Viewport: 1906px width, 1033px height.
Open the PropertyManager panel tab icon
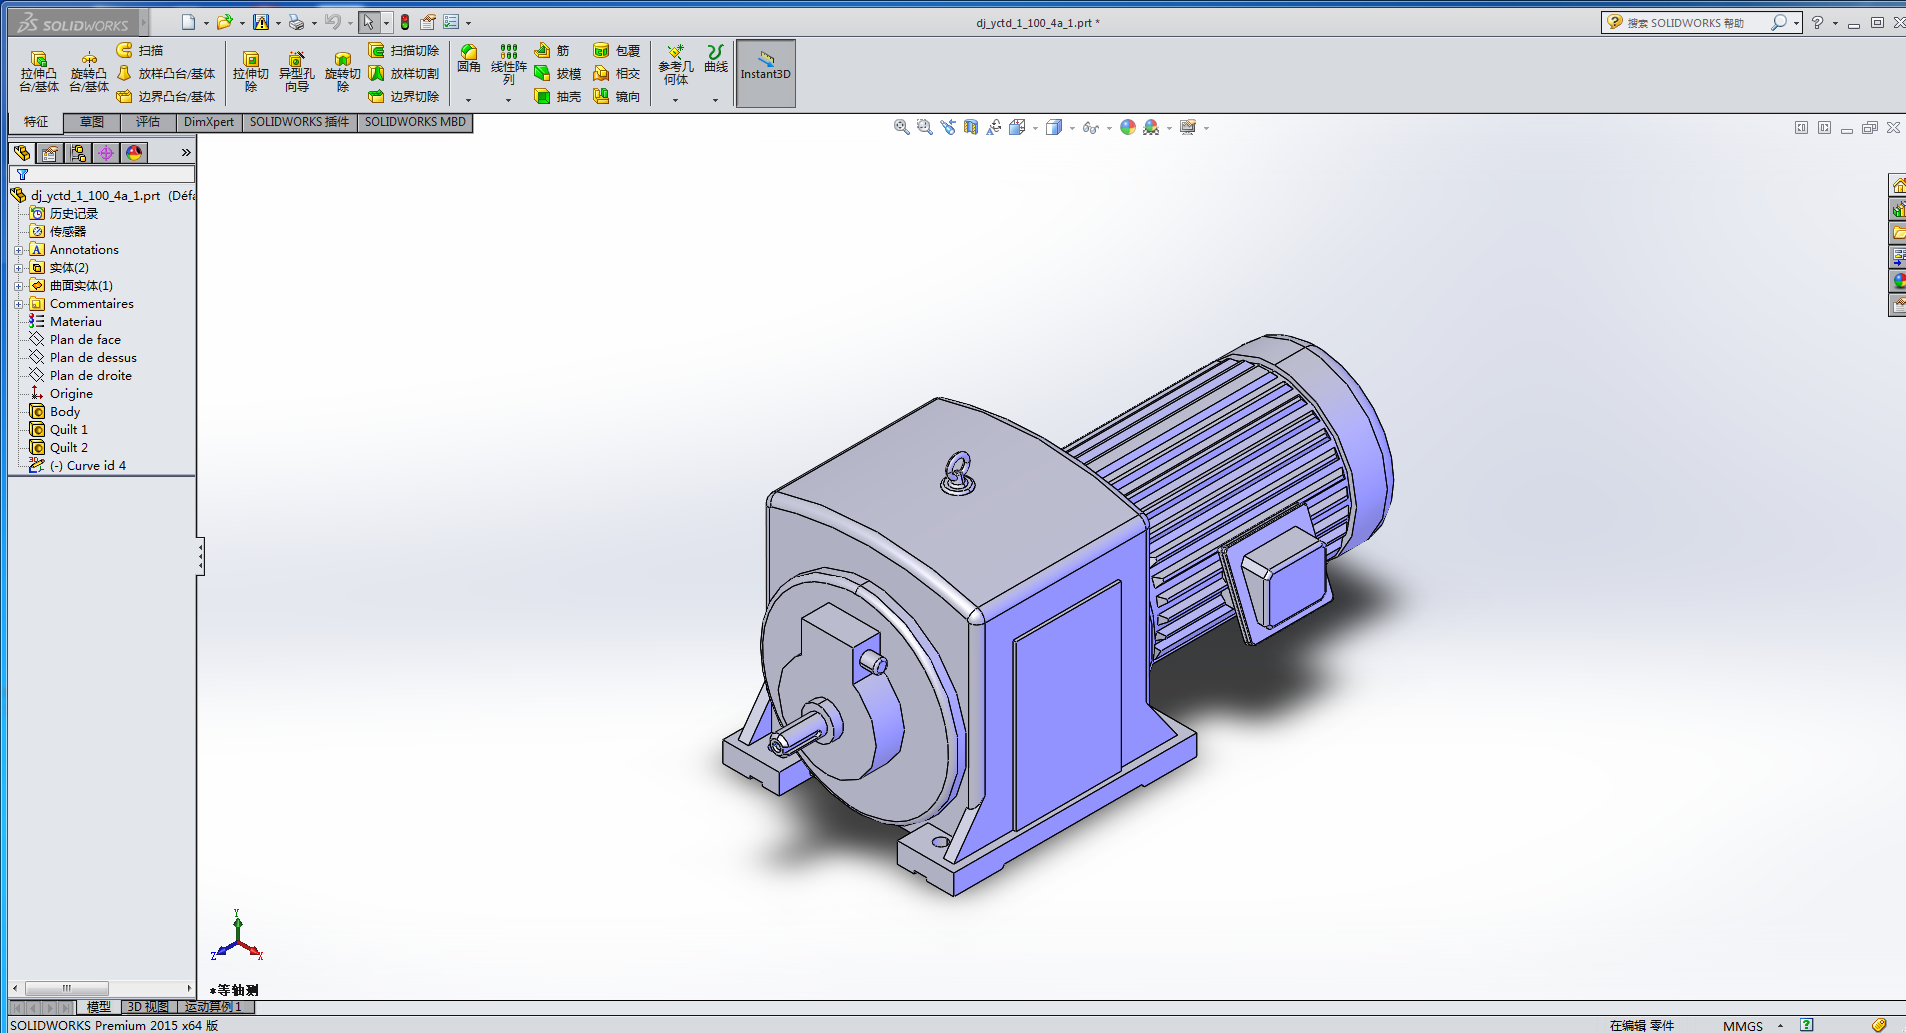50,153
